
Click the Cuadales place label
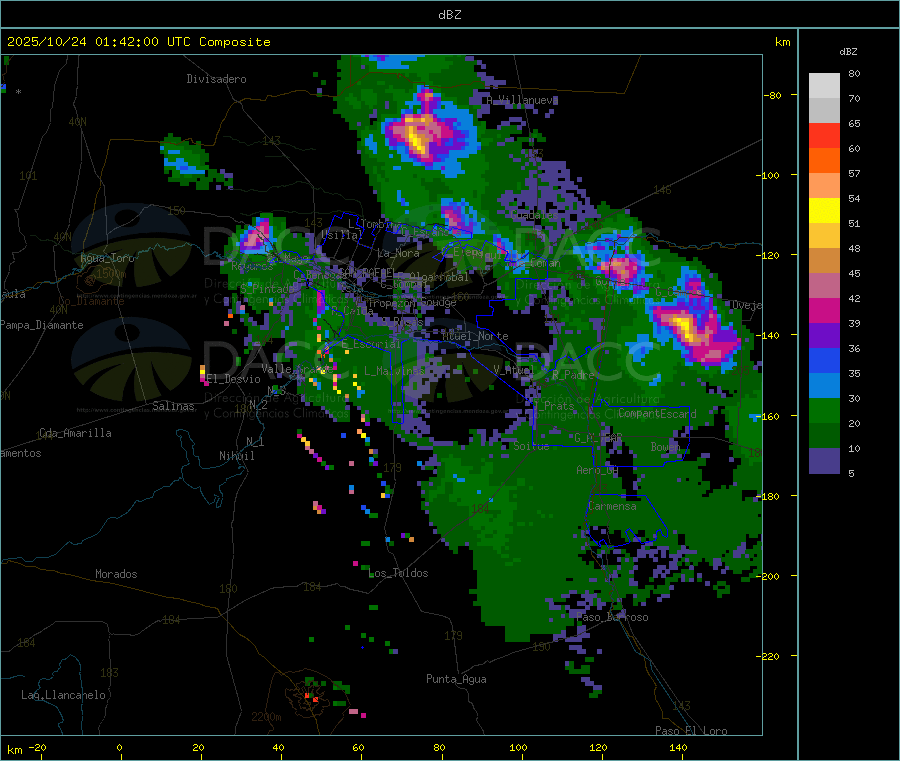(x=534, y=215)
